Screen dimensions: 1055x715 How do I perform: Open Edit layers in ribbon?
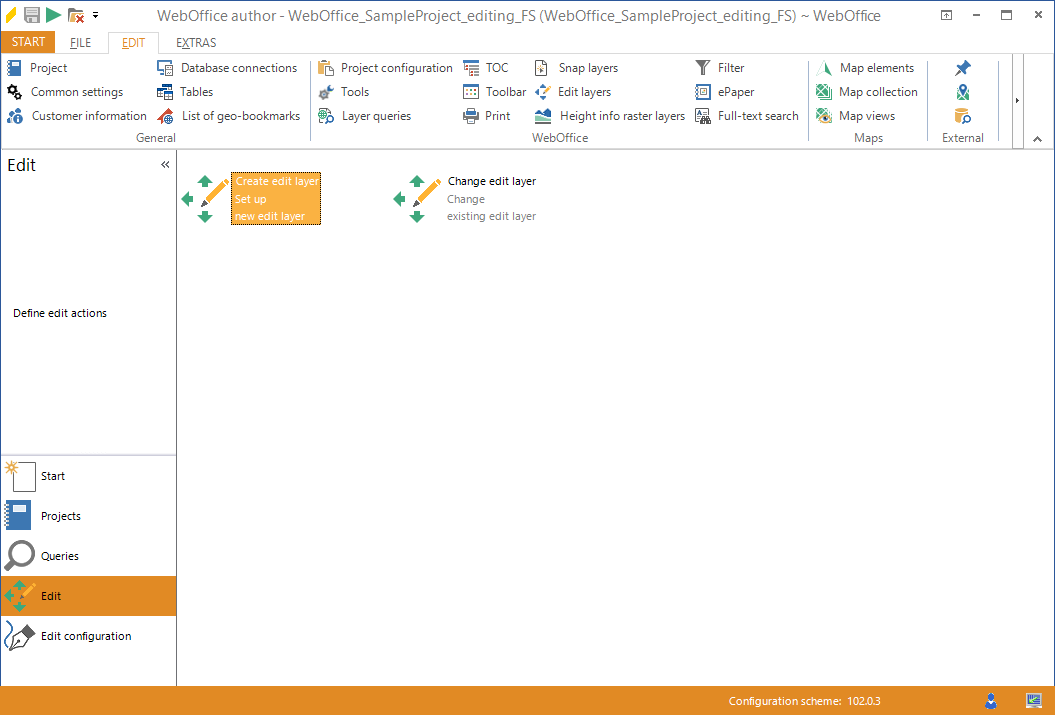tap(573, 92)
